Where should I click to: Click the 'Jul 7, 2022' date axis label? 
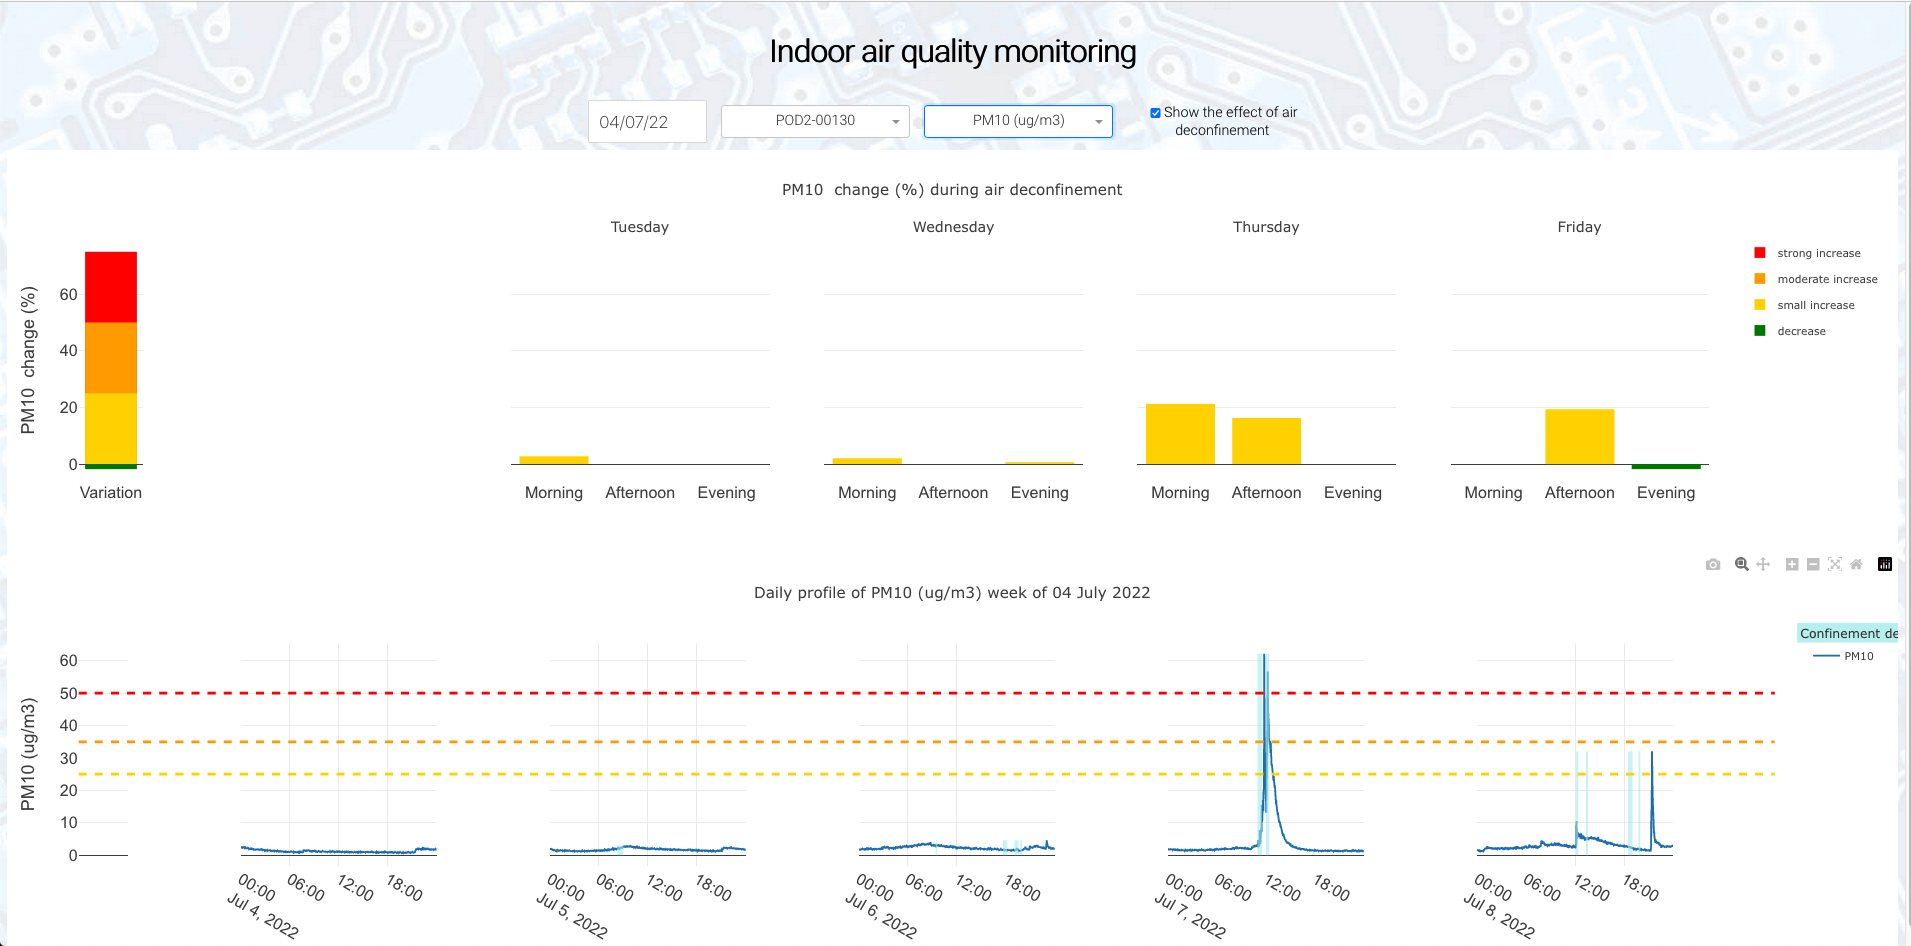[x=1190, y=915]
